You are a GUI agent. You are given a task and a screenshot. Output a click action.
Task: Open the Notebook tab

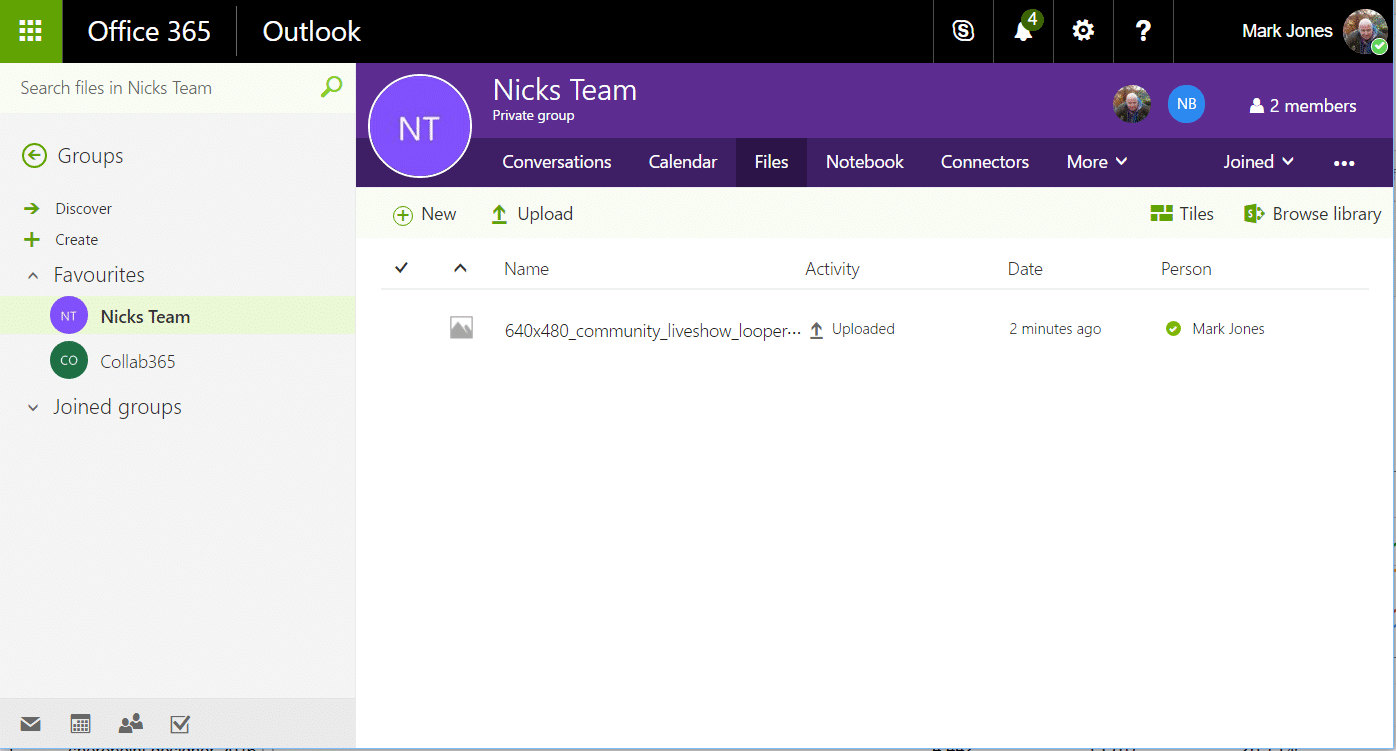click(865, 162)
